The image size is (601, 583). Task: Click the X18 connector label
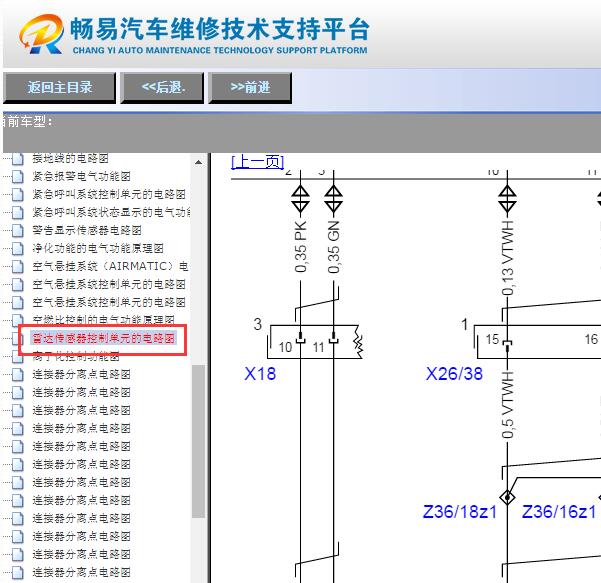260,374
